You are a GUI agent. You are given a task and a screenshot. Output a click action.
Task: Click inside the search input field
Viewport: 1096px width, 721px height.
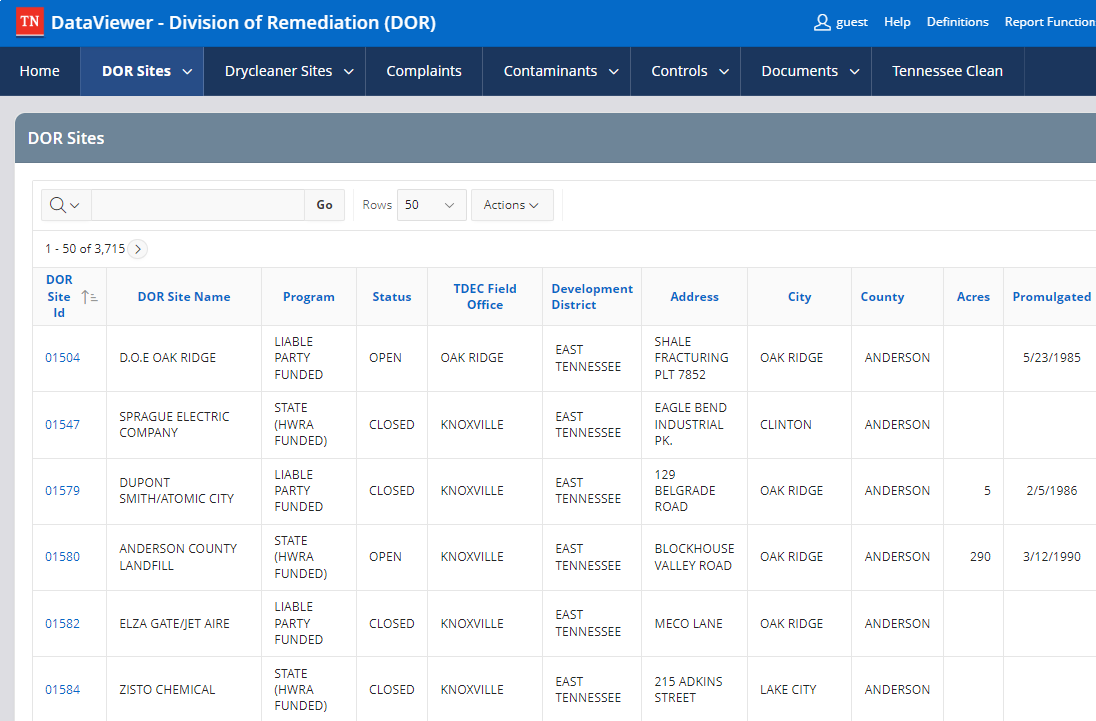(196, 204)
